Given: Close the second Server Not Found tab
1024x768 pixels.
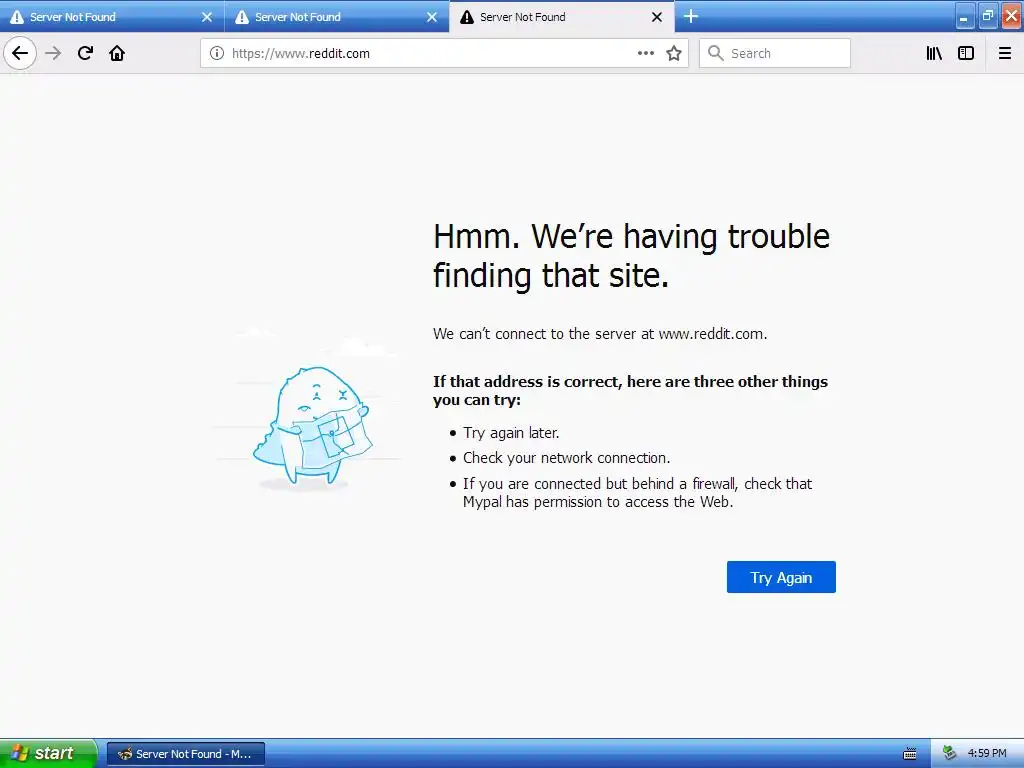Looking at the screenshot, I should point(432,17).
